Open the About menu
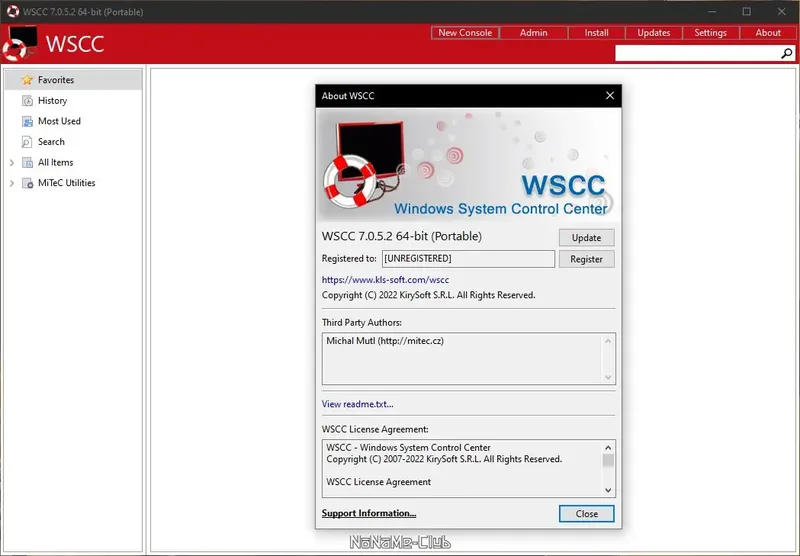Image resolution: width=800 pixels, height=556 pixels. pyautogui.click(x=768, y=33)
